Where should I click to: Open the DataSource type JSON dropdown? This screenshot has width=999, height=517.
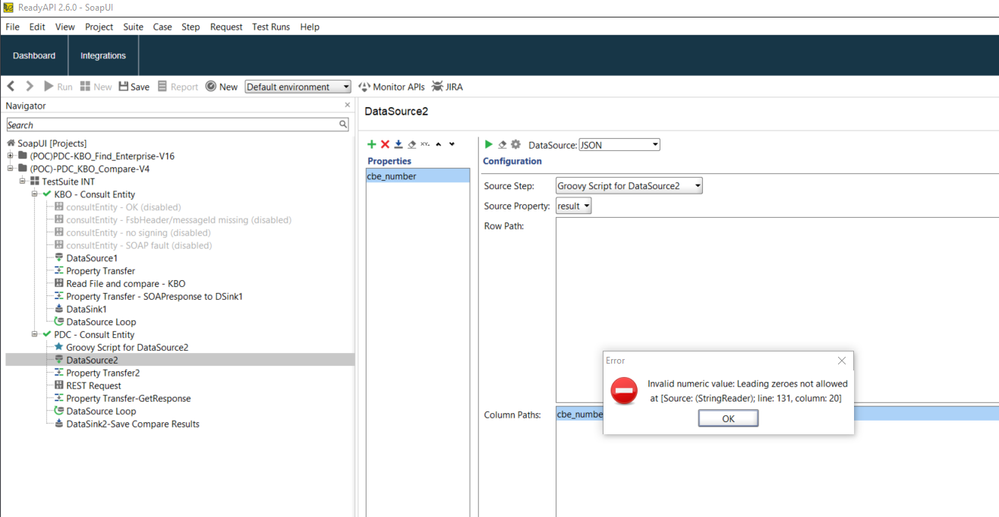point(619,145)
